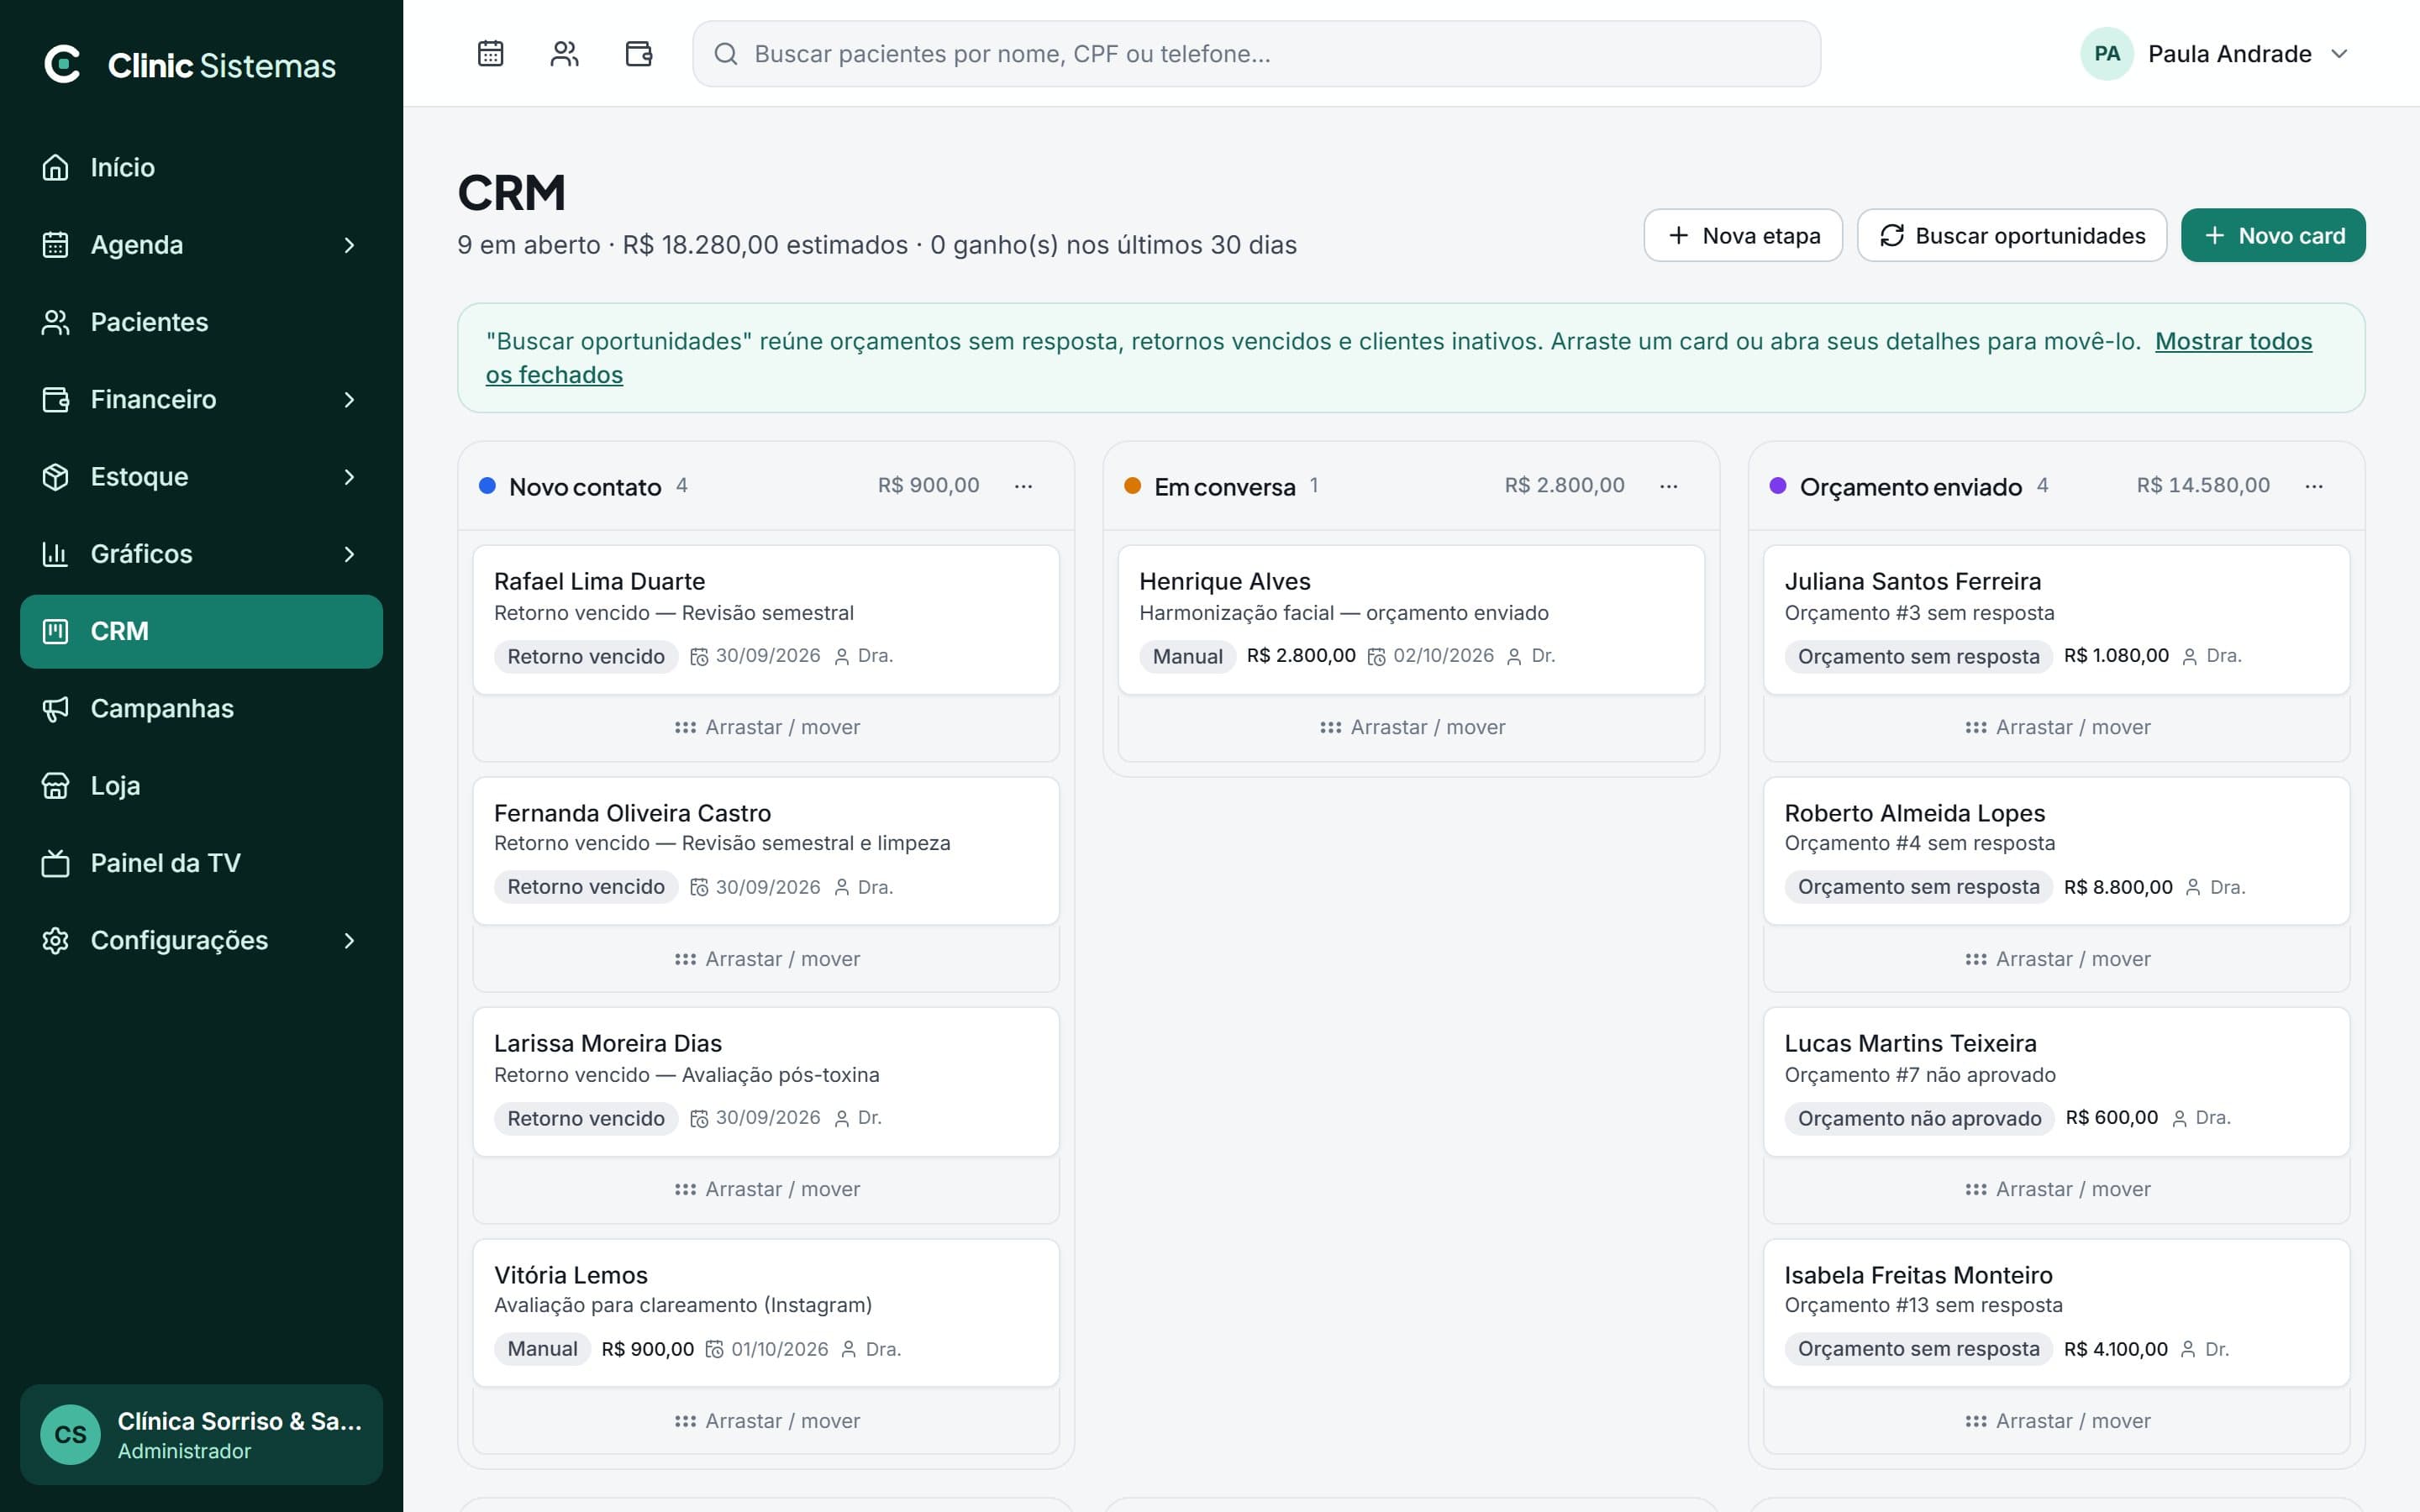Click the CS clinic avatar badge
This screenshot has height=1512, width=2420.
click(x=70, y=1434)
